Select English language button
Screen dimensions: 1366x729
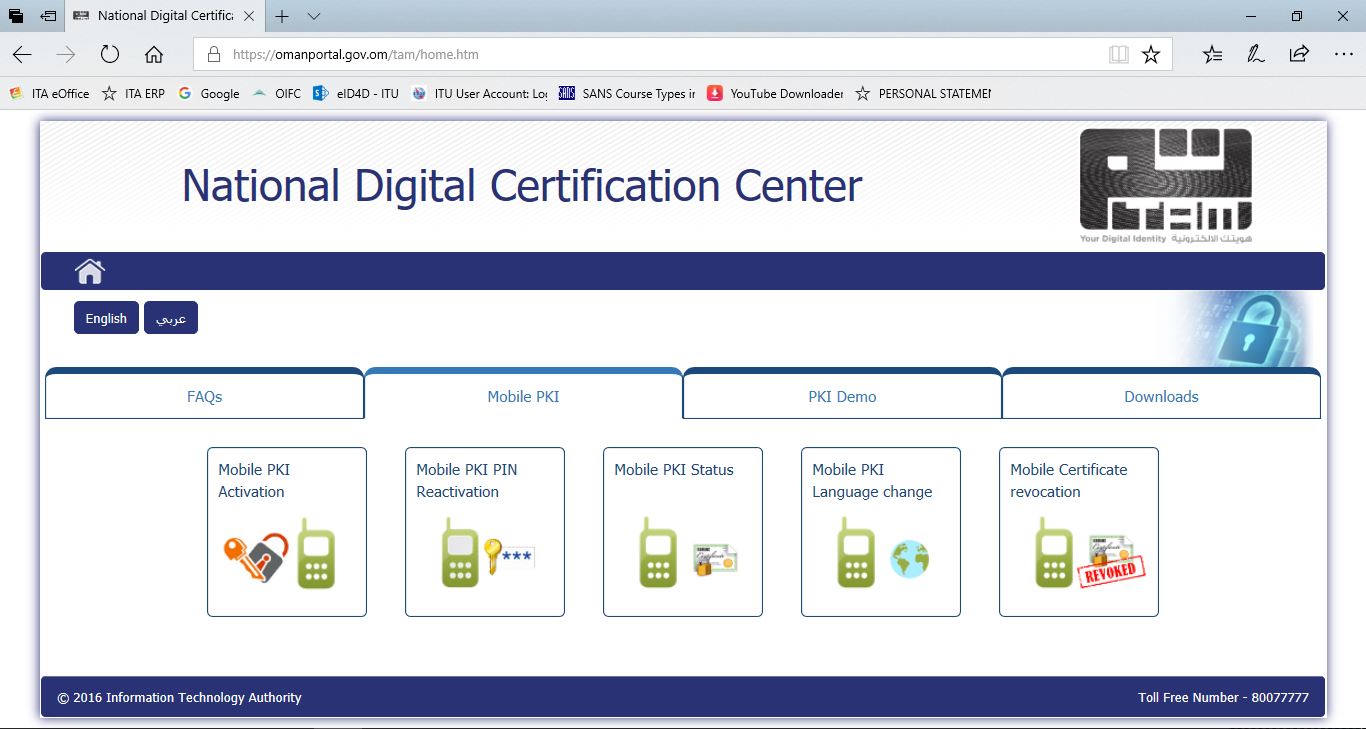coord(106,318)
